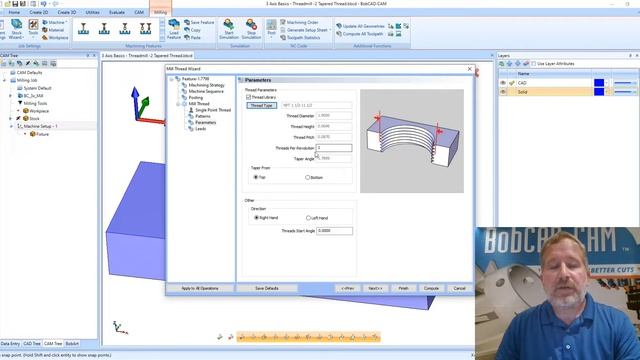Select the fourth dual-spindle machining feature icon

point(146,29)
